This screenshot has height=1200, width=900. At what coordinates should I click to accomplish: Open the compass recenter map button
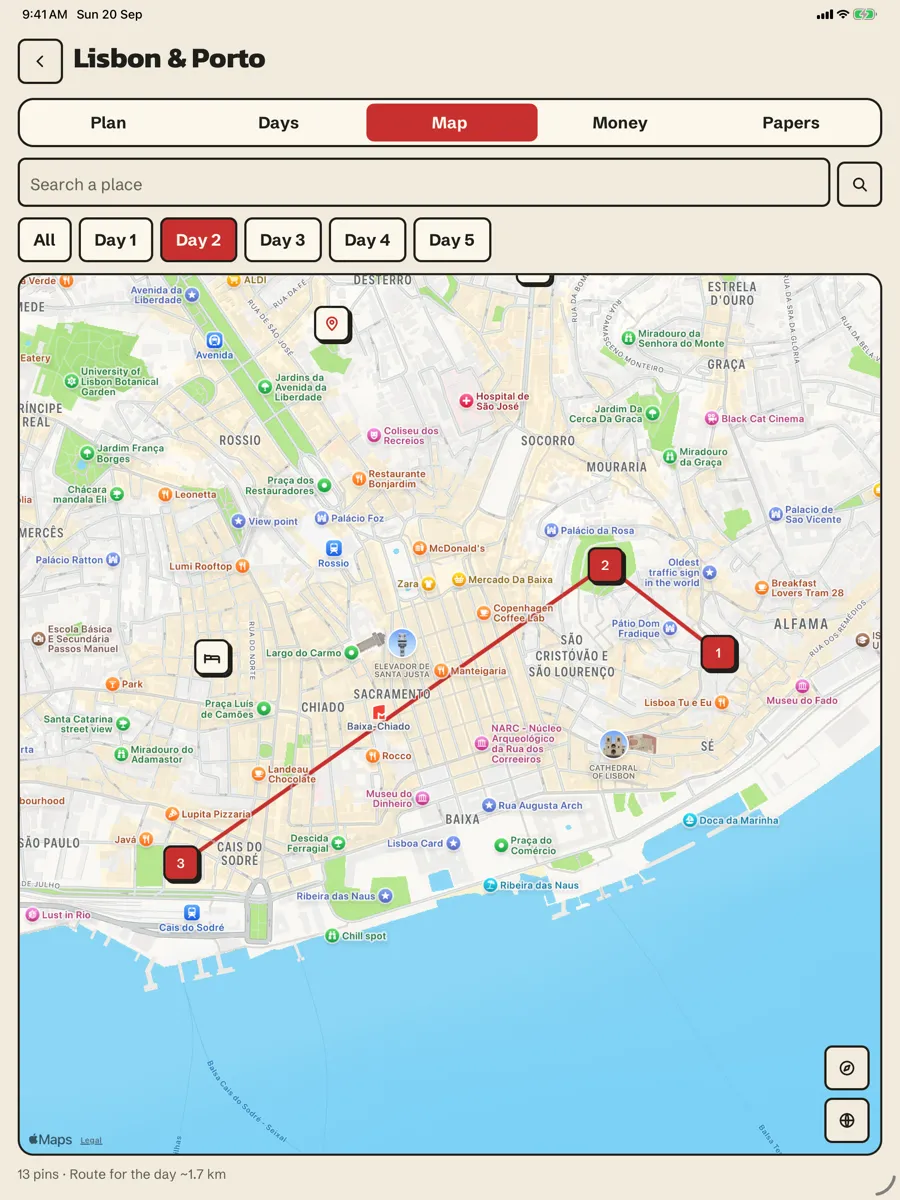tap(847, 1068)
